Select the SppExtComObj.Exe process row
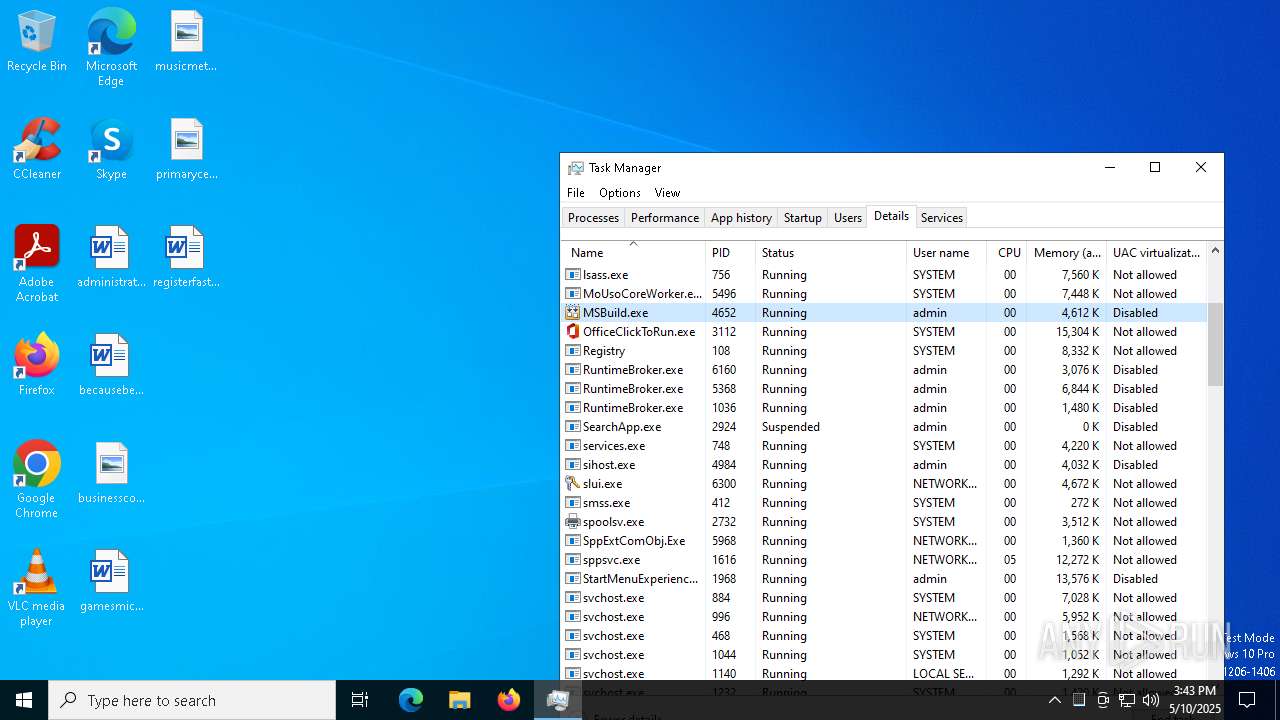Viewport: 1280px width, 720px height. tap(884, 541)
